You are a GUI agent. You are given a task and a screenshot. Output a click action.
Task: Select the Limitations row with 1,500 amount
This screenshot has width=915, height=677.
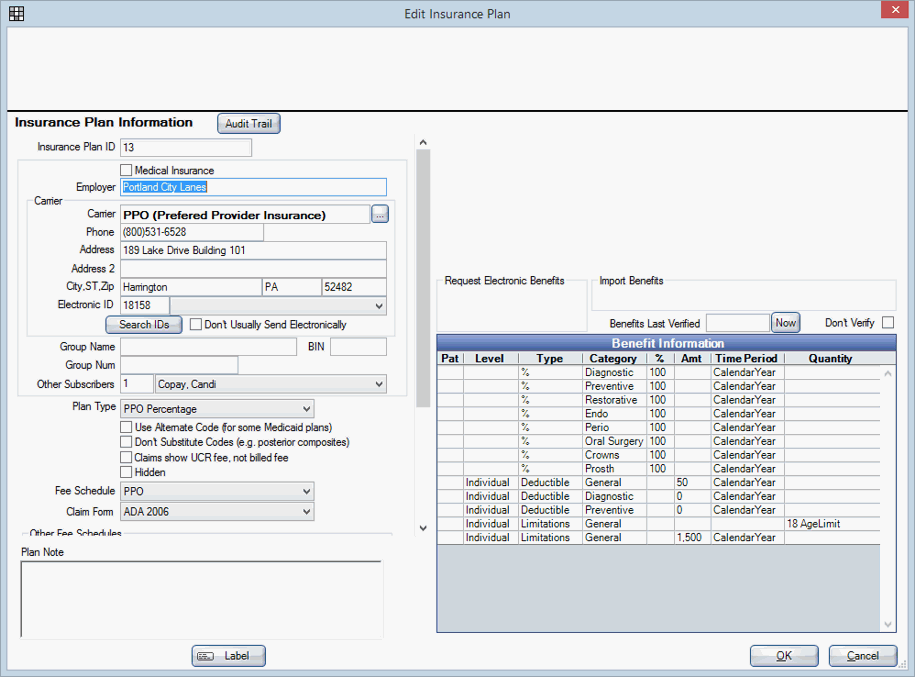(658, 538)
